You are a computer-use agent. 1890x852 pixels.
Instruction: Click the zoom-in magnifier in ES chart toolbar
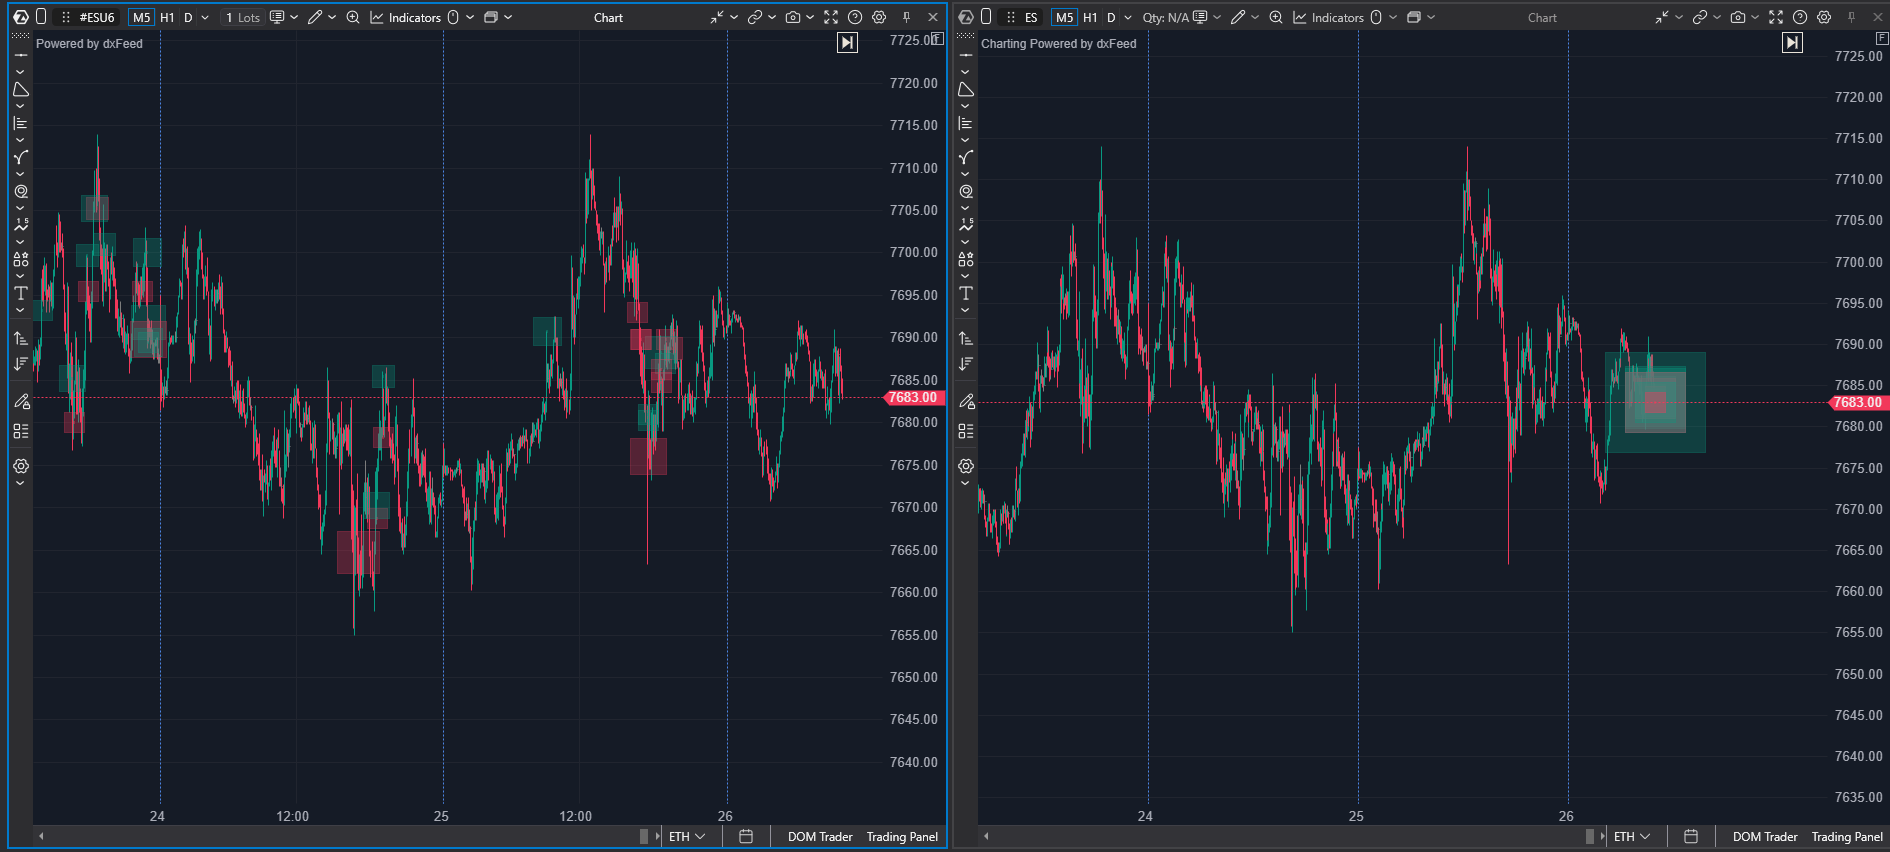coord(1276,17)
